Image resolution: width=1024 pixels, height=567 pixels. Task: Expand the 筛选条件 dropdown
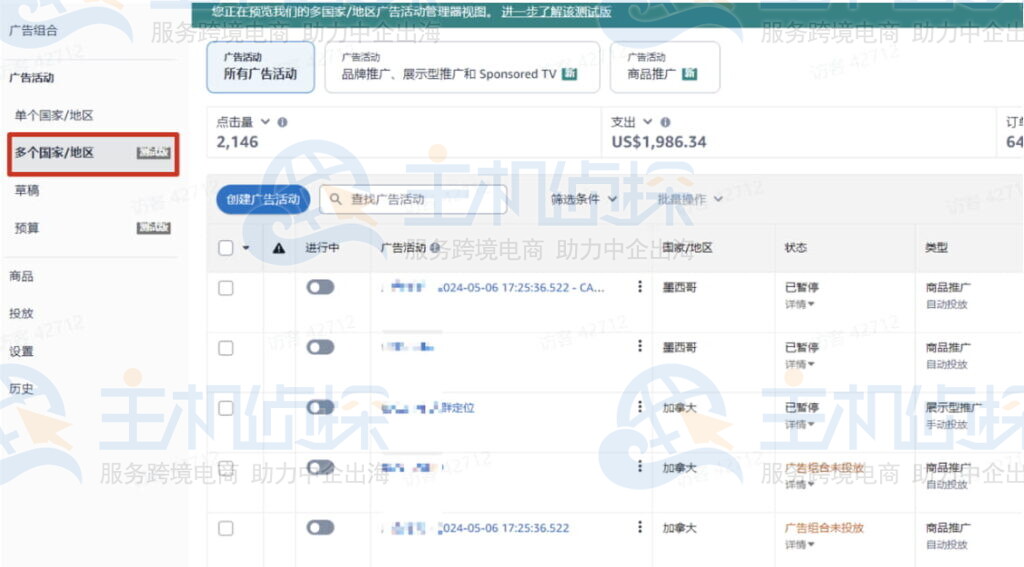(x=584, y=199)
